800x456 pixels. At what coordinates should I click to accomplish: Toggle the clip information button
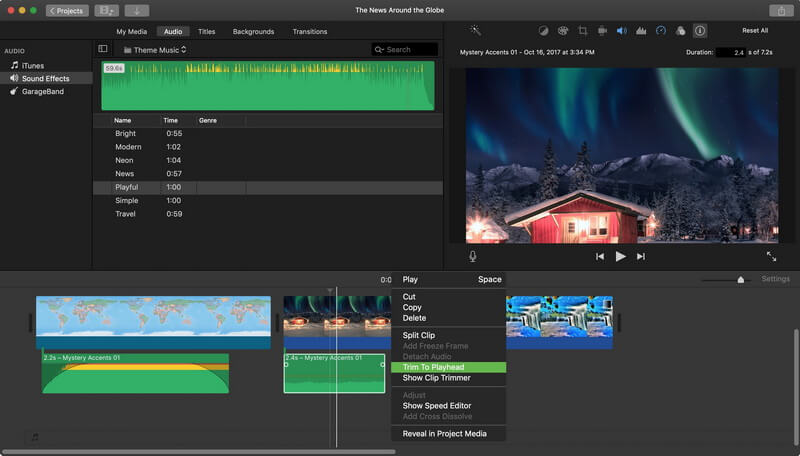699,31
